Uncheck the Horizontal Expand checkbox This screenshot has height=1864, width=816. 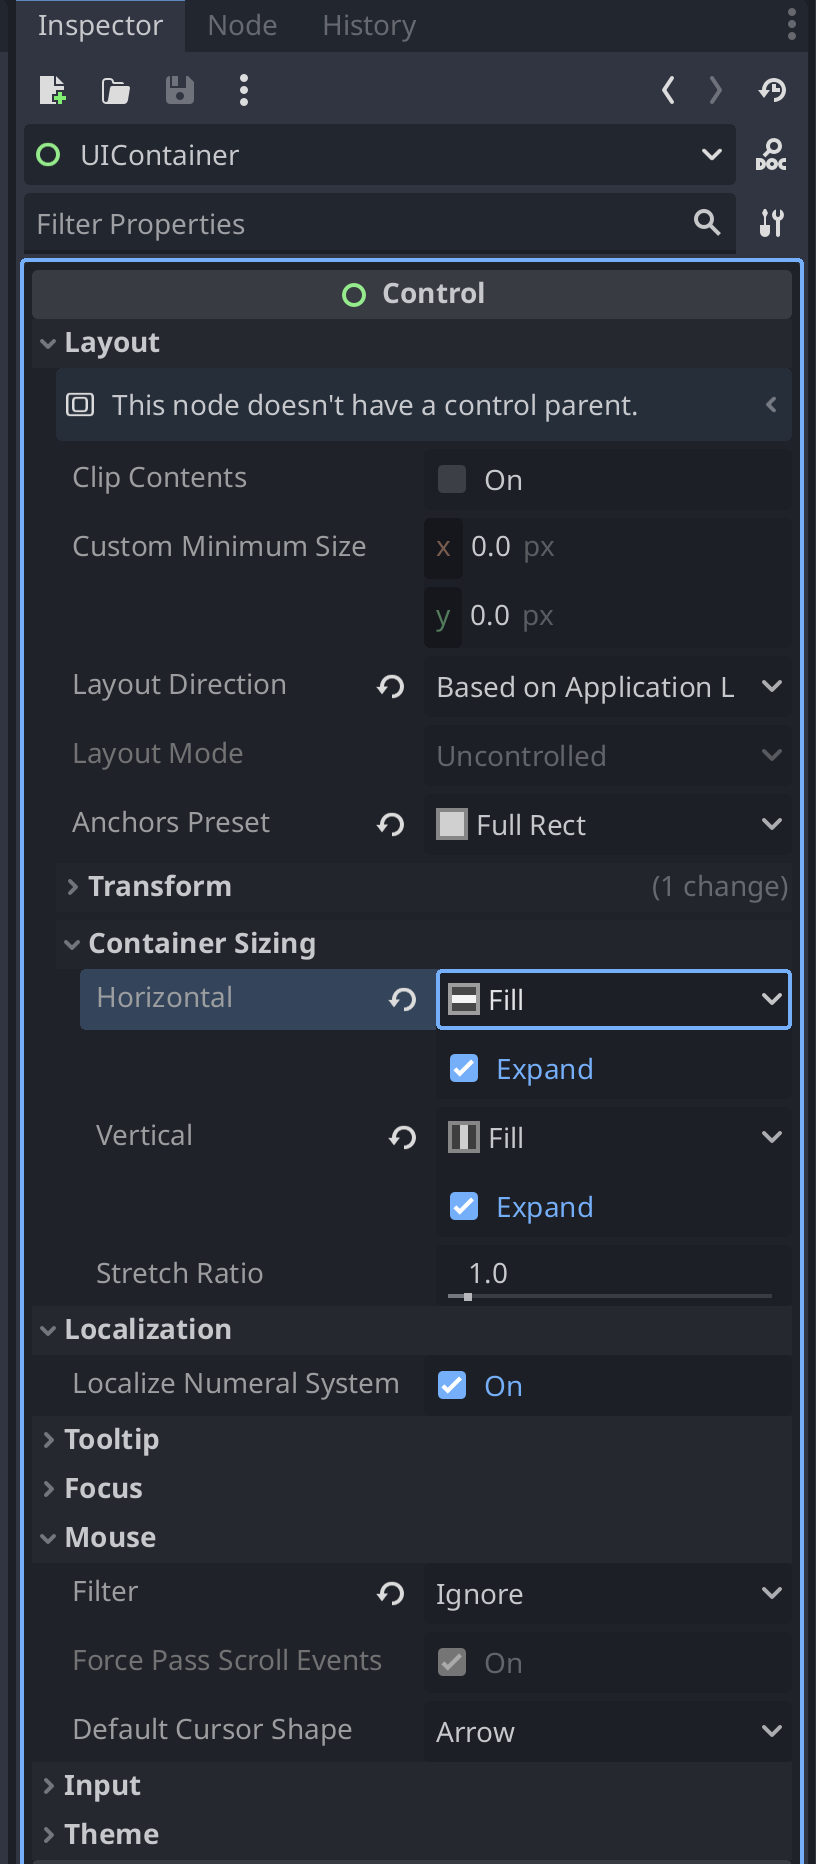pos(464,1069)
